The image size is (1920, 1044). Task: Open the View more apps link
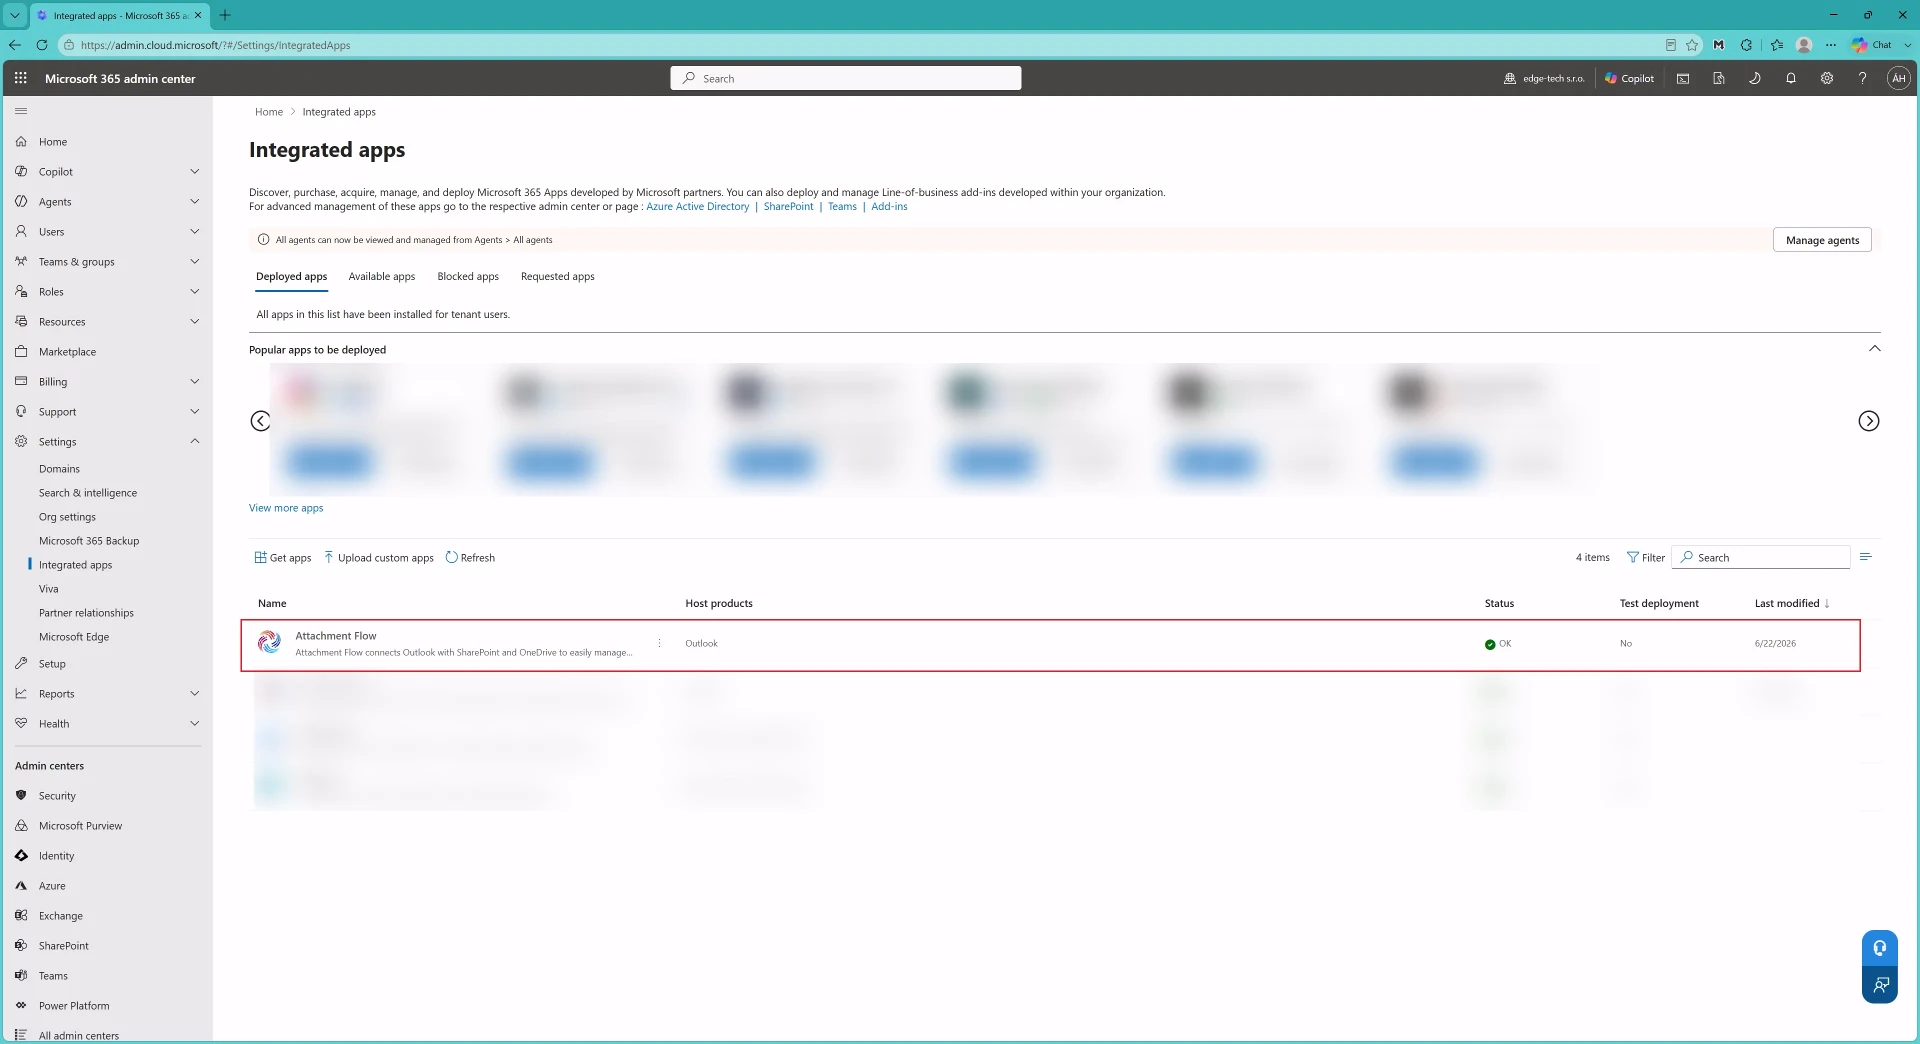tap(286, 508)
